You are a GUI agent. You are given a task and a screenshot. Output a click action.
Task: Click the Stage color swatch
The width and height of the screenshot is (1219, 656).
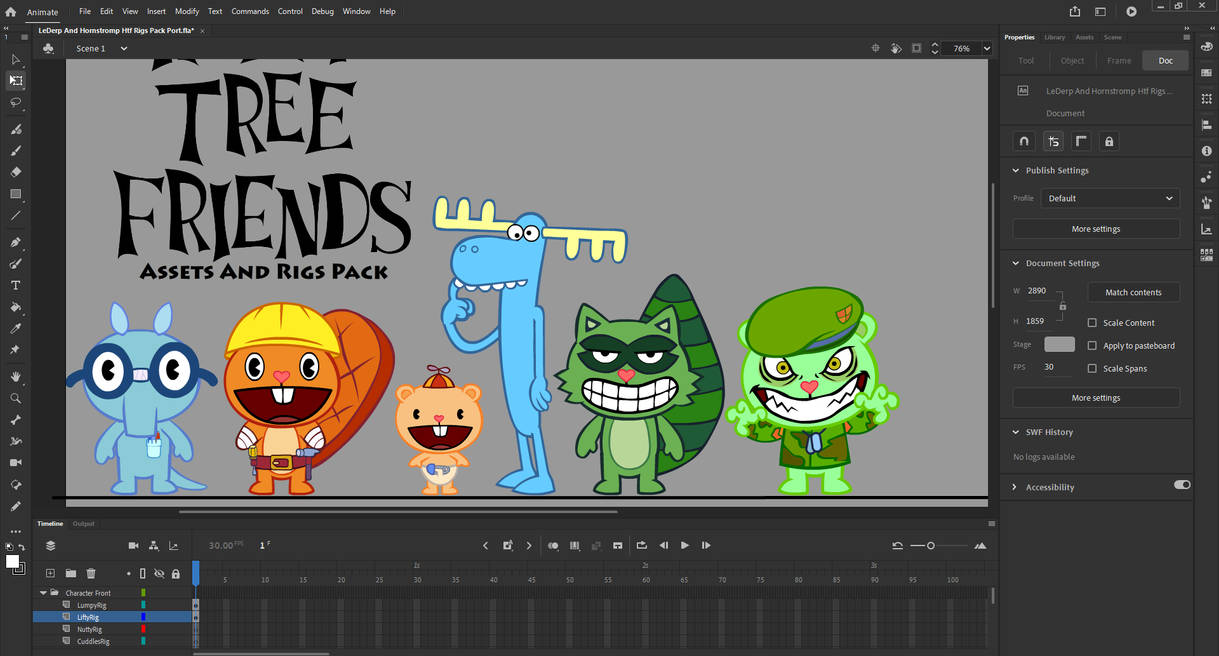(x=1059, y=344)
